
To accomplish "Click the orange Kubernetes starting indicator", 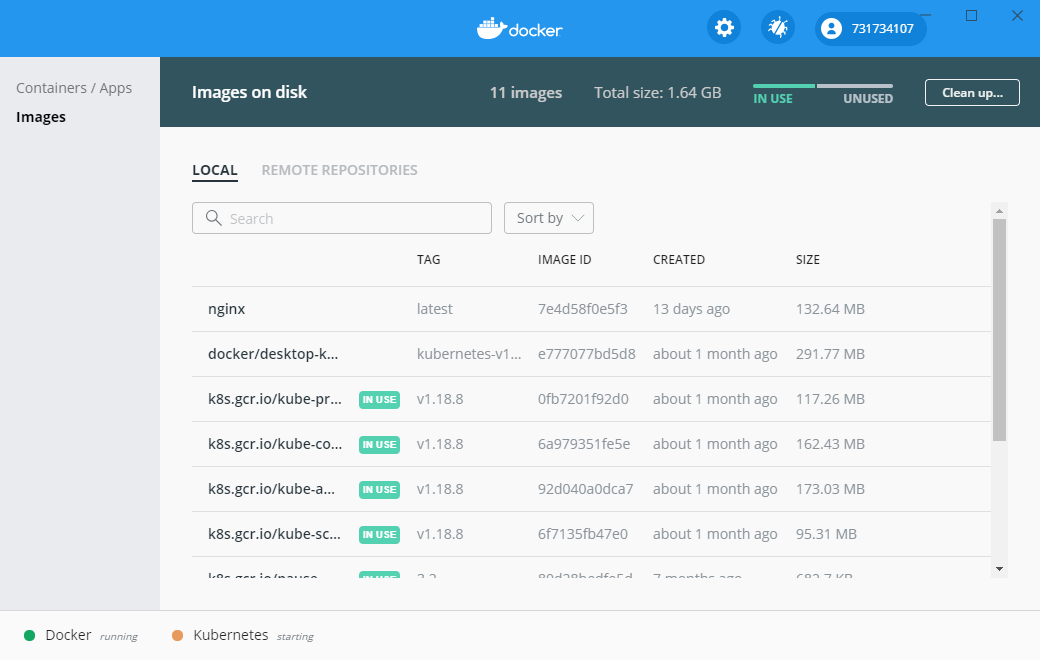I will click(177, 635).
